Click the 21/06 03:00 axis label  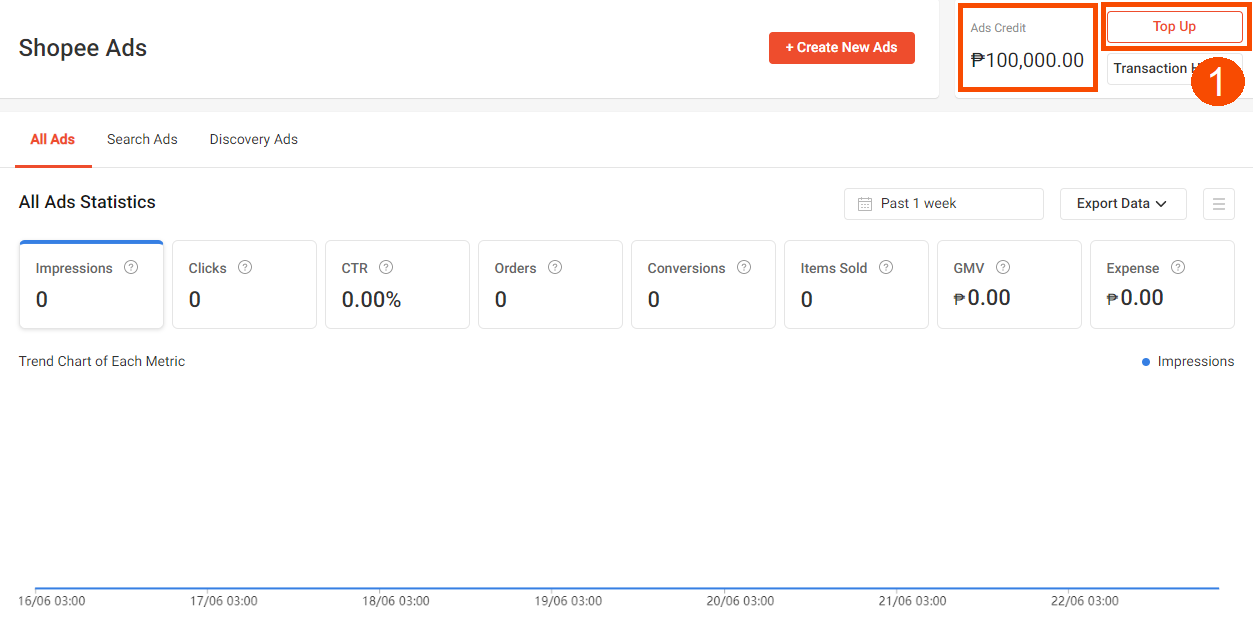(913, 601)
